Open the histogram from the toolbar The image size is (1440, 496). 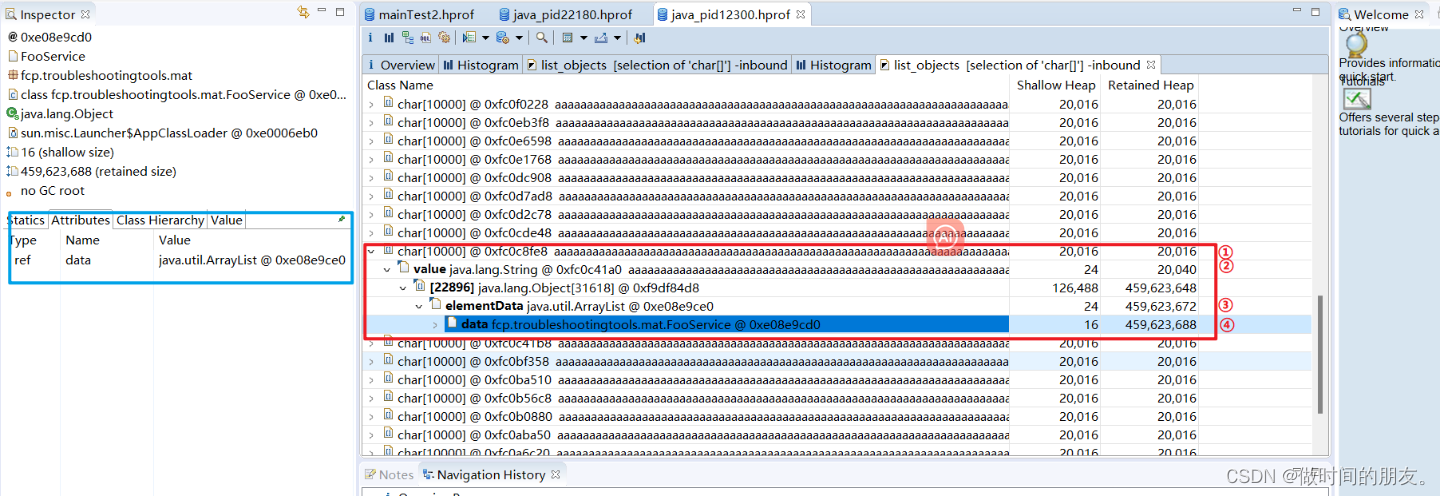coord(389,37)
